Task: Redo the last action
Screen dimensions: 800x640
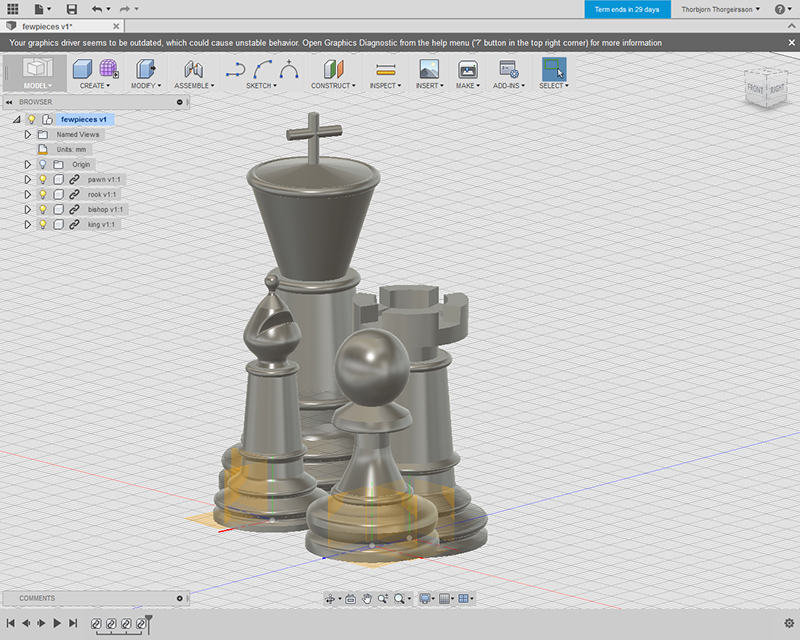Action: 124,9
